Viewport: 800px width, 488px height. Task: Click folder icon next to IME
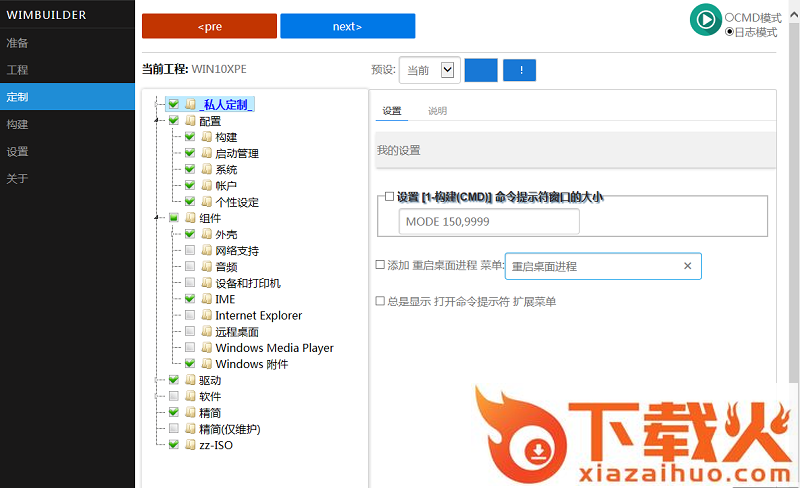[x=207, y=299]
